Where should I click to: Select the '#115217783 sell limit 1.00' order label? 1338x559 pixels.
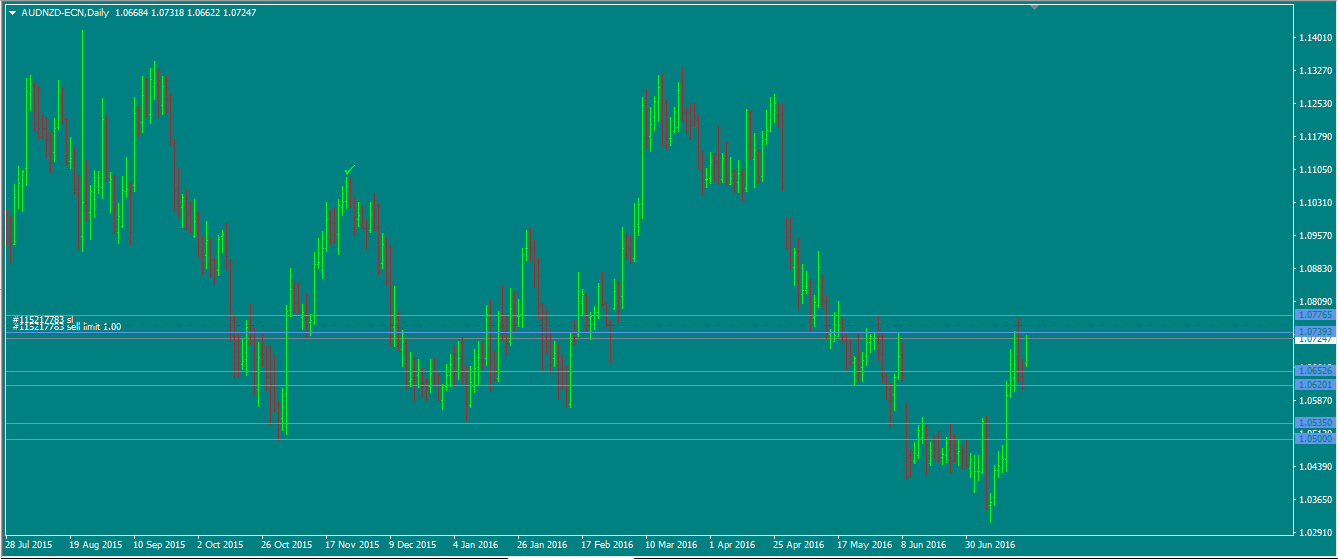coord(67,327)
